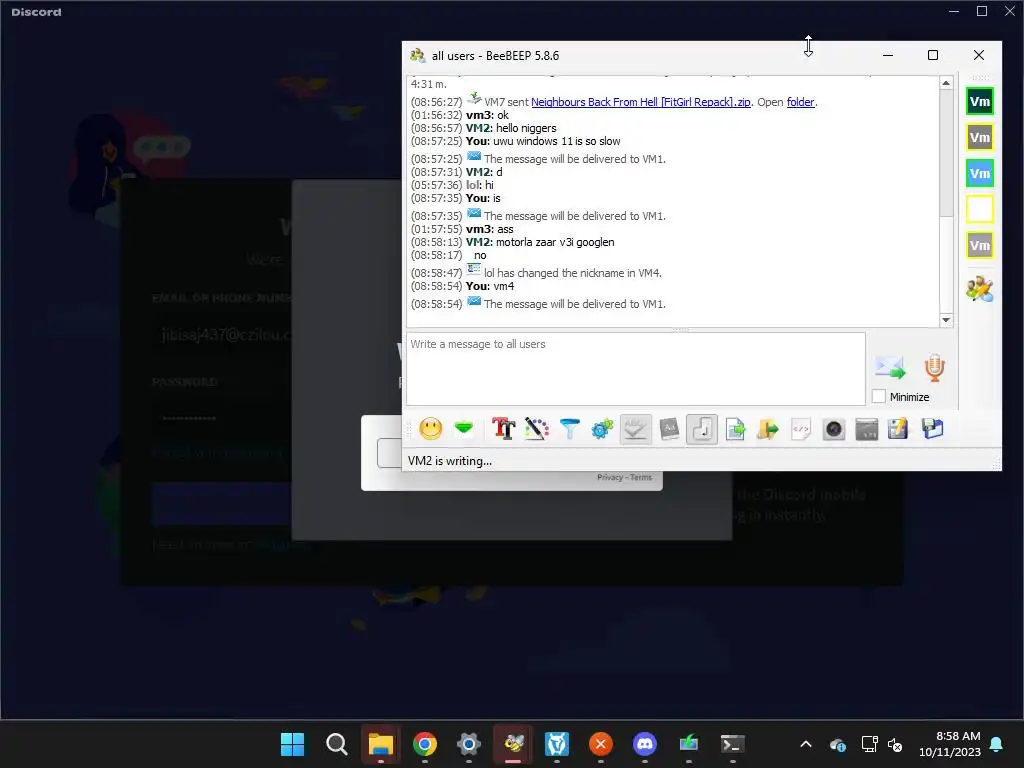Click the 'You: vm4' chat message
The height and width of the screenshot is (768, 1024).
[462, 286]
